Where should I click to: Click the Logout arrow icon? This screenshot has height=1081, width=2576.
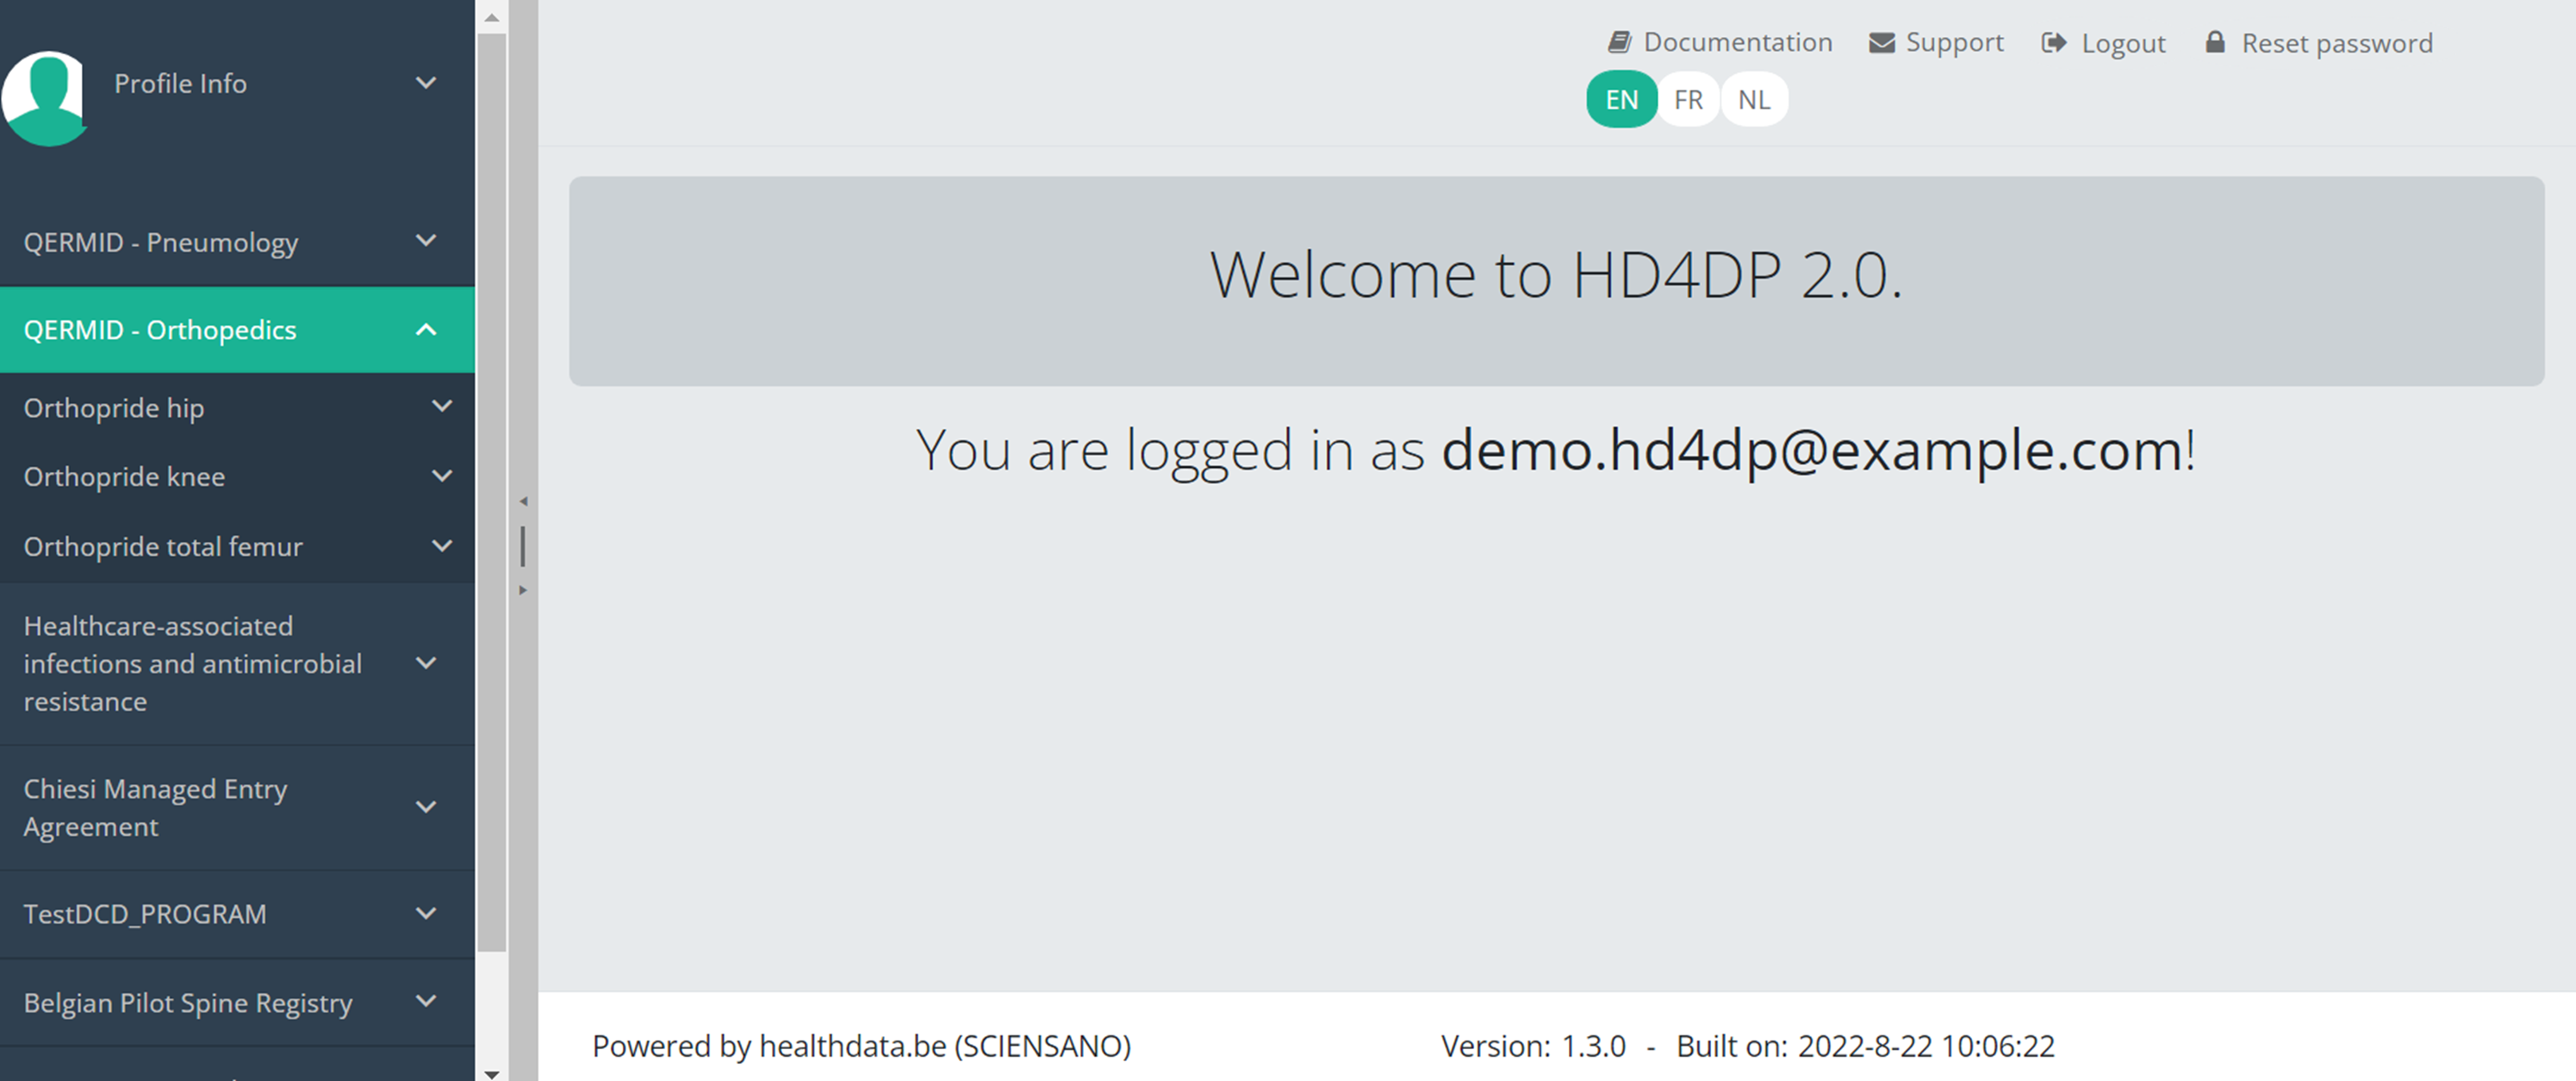pos(2053,43)
